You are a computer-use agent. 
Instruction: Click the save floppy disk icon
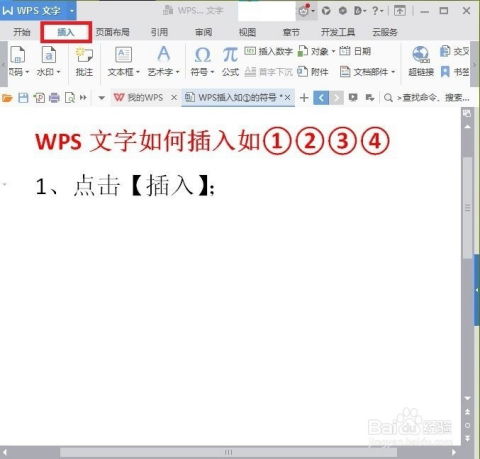click(x=23, y=98)
